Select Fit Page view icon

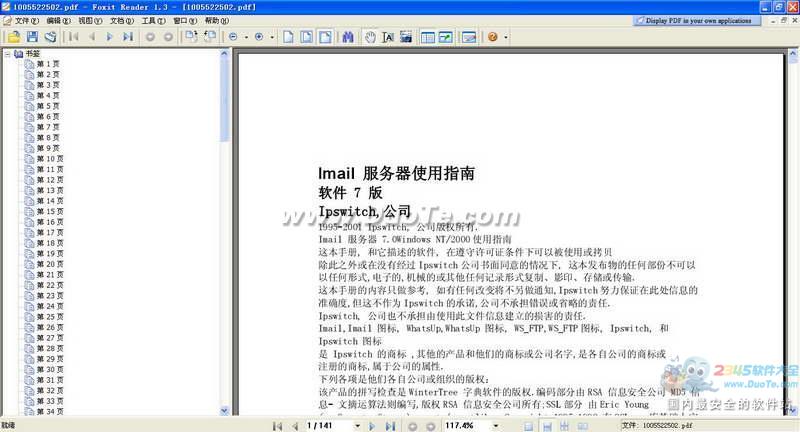[307, 37]
